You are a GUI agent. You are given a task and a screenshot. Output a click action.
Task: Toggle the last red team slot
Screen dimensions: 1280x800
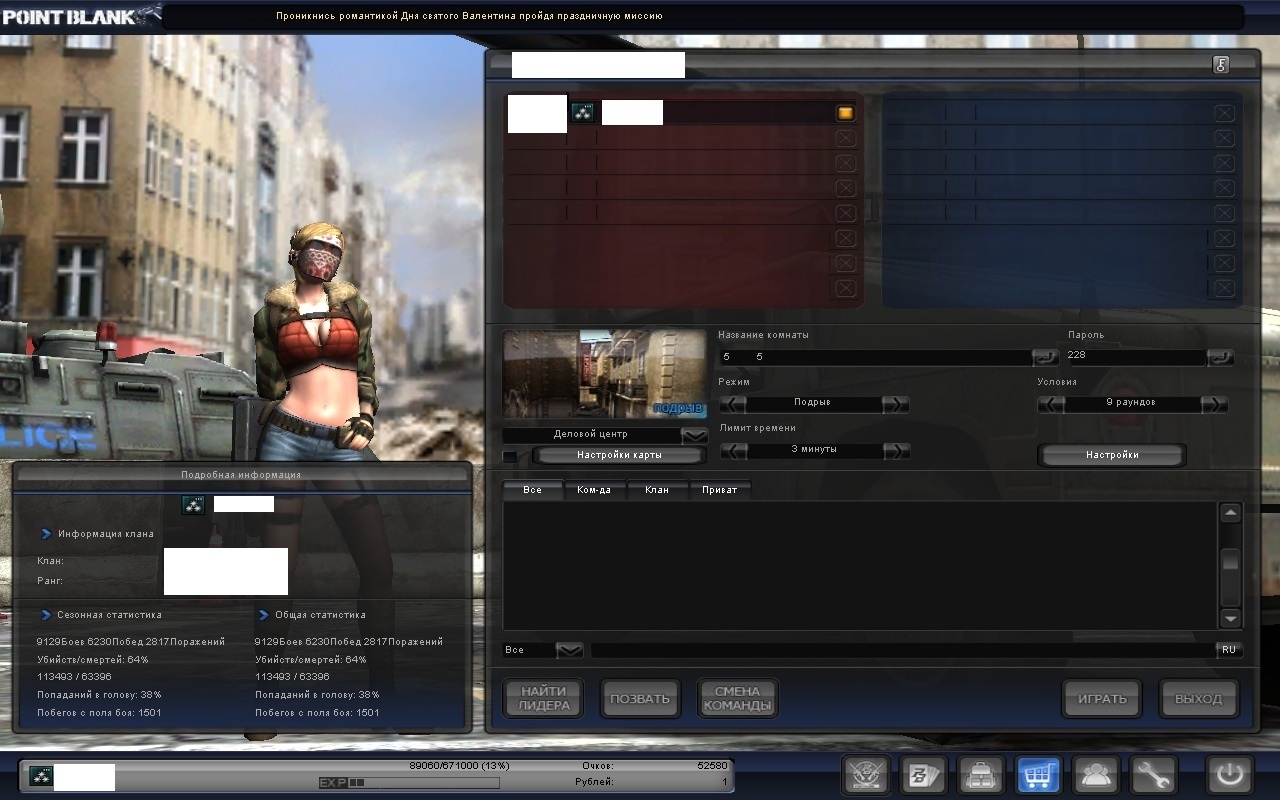pyautogui.click(x=845, y=288)
